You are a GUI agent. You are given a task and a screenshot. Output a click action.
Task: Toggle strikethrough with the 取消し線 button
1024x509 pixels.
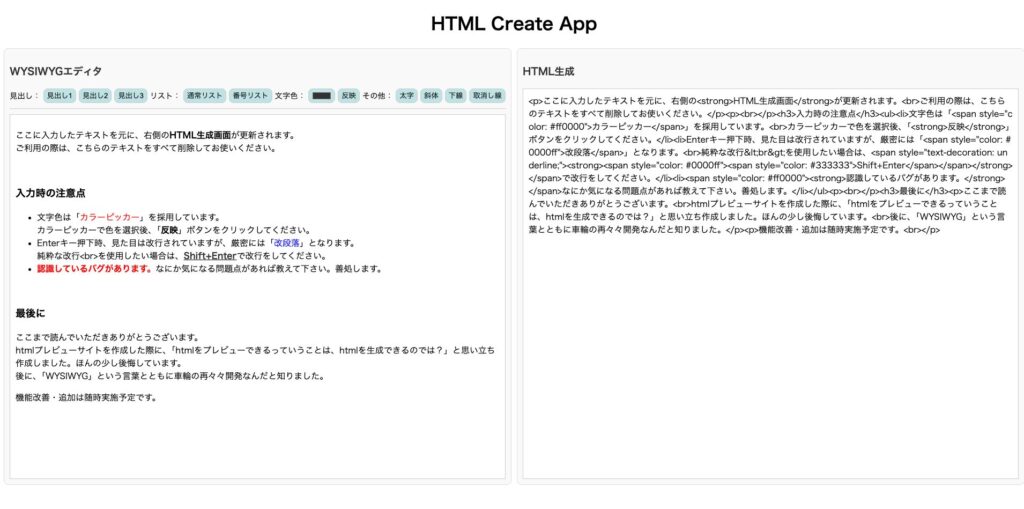click(487, 95)
